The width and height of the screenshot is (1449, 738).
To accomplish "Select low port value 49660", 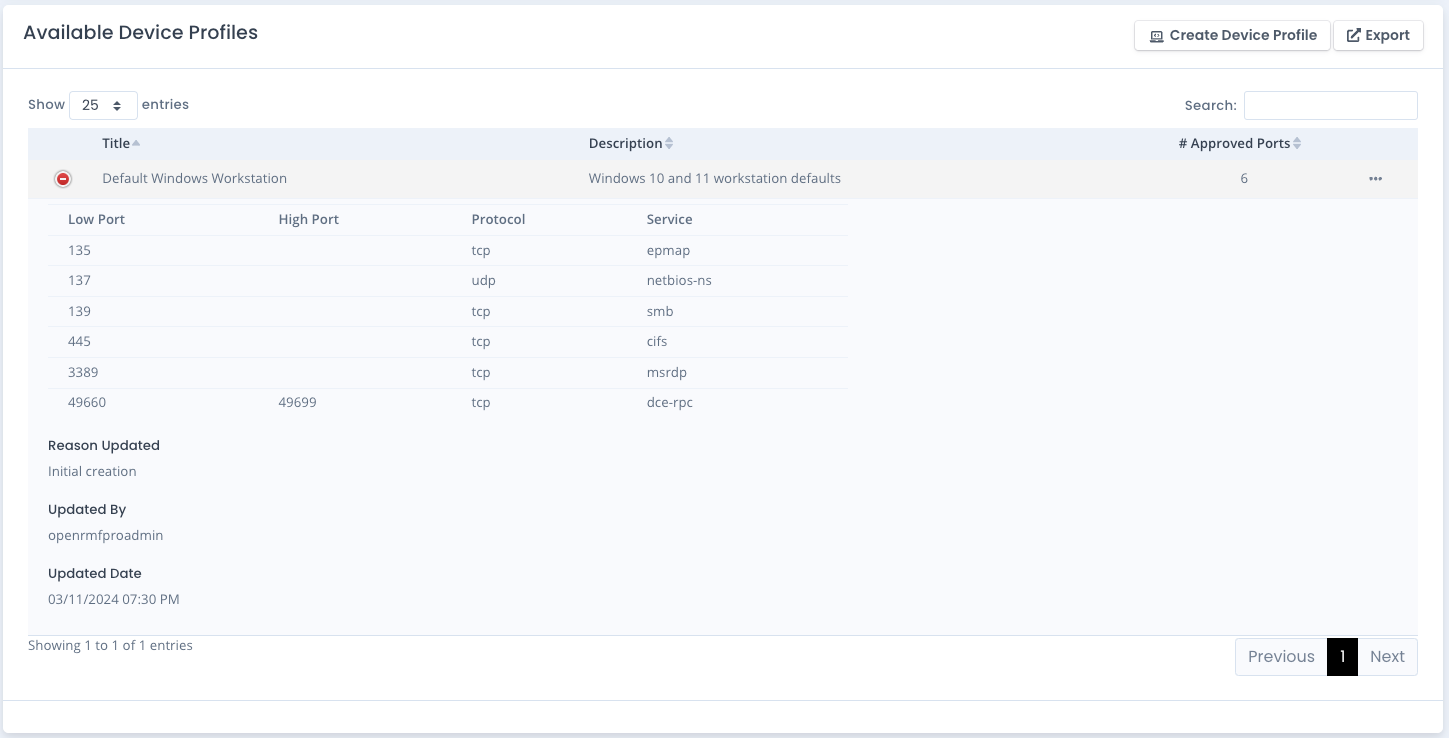I will pyautogui.click(x=87, y=402).
